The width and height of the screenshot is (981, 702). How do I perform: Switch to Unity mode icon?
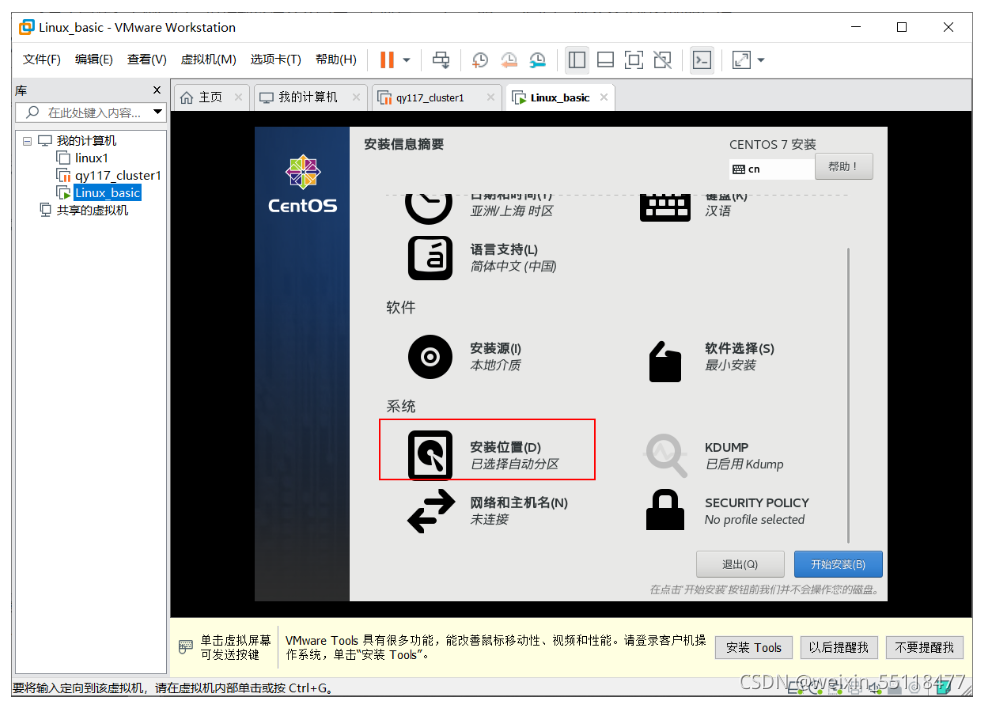click(x=663, y=60)
